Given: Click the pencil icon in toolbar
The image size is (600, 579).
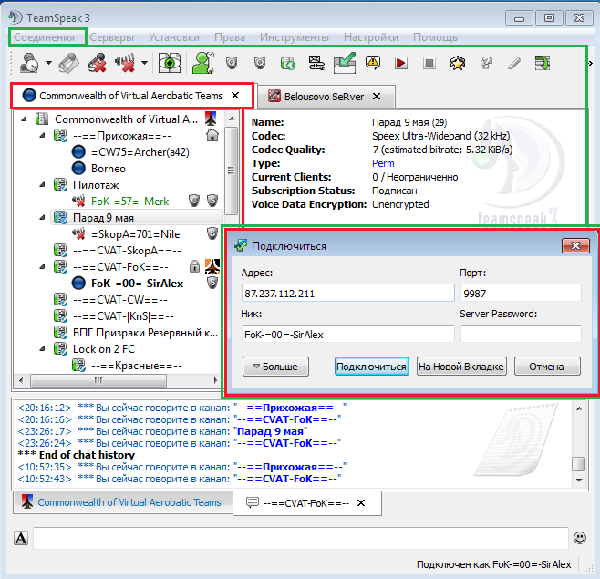Looking at the screenshot, I should click(x=514, y=63).
